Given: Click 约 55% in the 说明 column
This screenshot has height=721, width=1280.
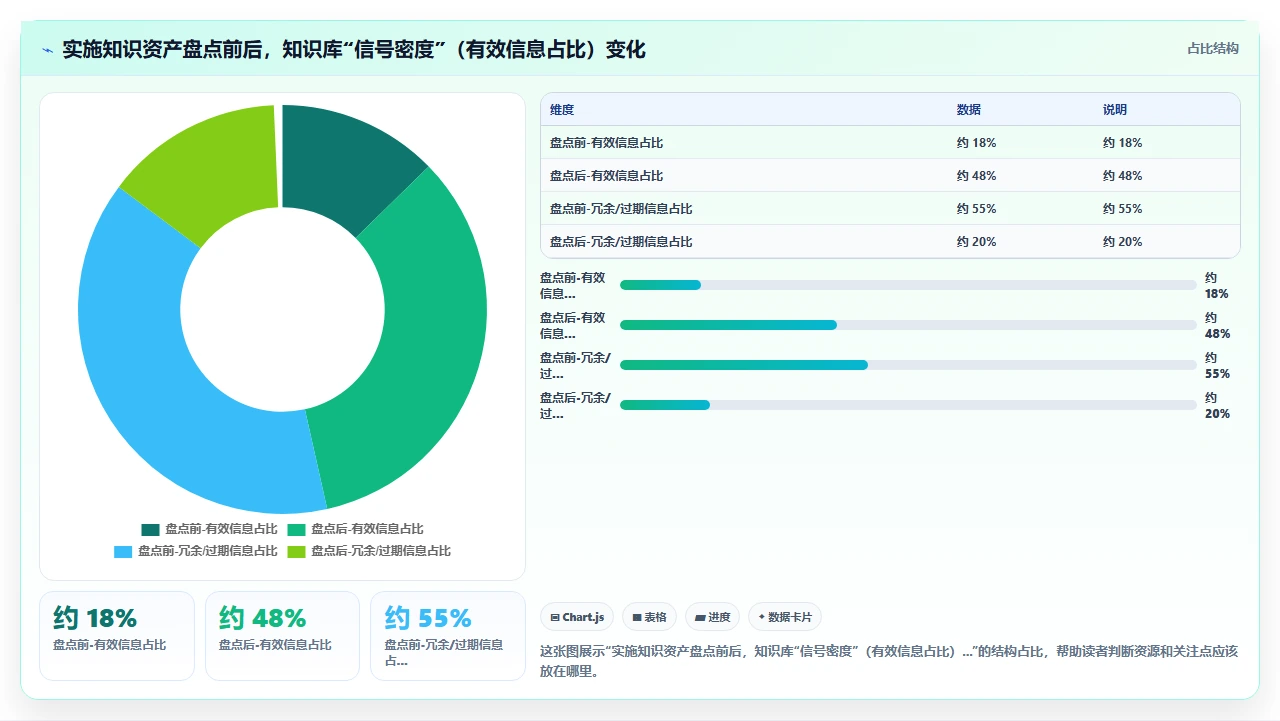Looking at the screenshot, I should point(1123,209).
